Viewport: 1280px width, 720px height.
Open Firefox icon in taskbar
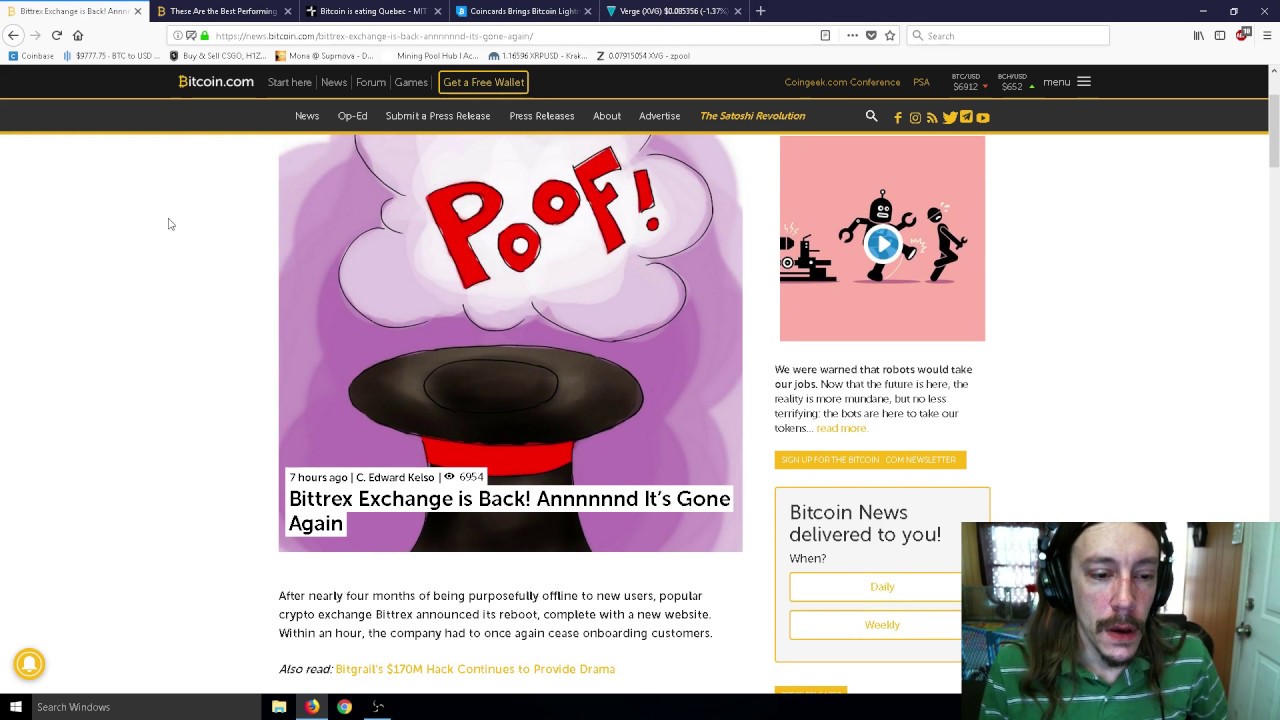312,707
